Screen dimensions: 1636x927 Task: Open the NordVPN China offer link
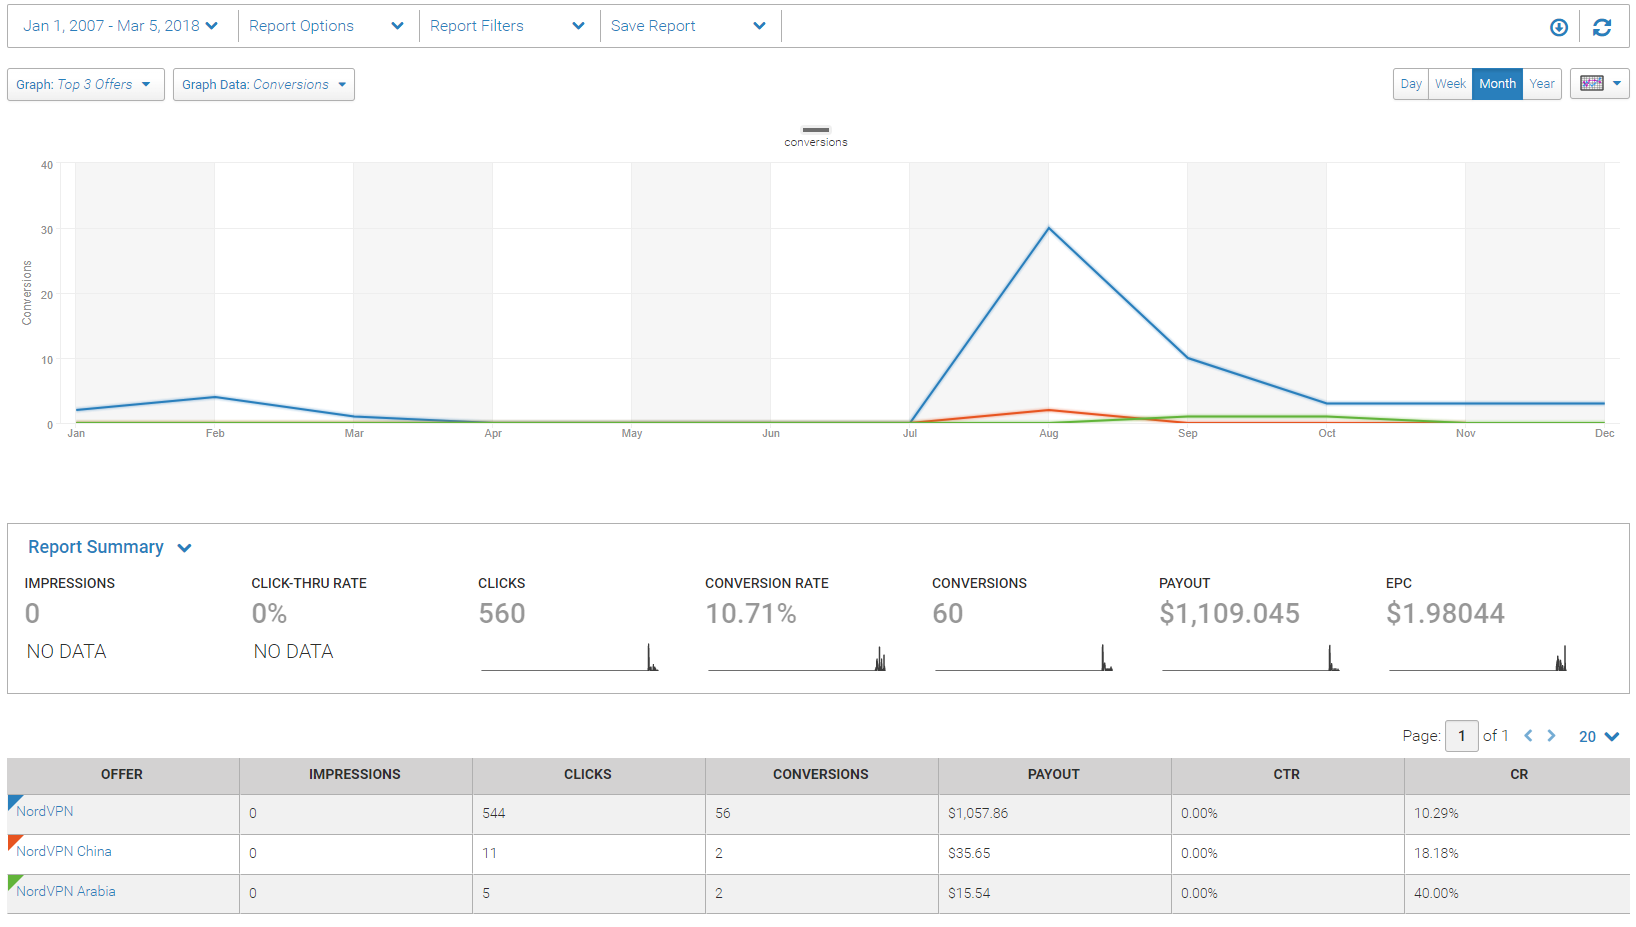tap(64, 851)
